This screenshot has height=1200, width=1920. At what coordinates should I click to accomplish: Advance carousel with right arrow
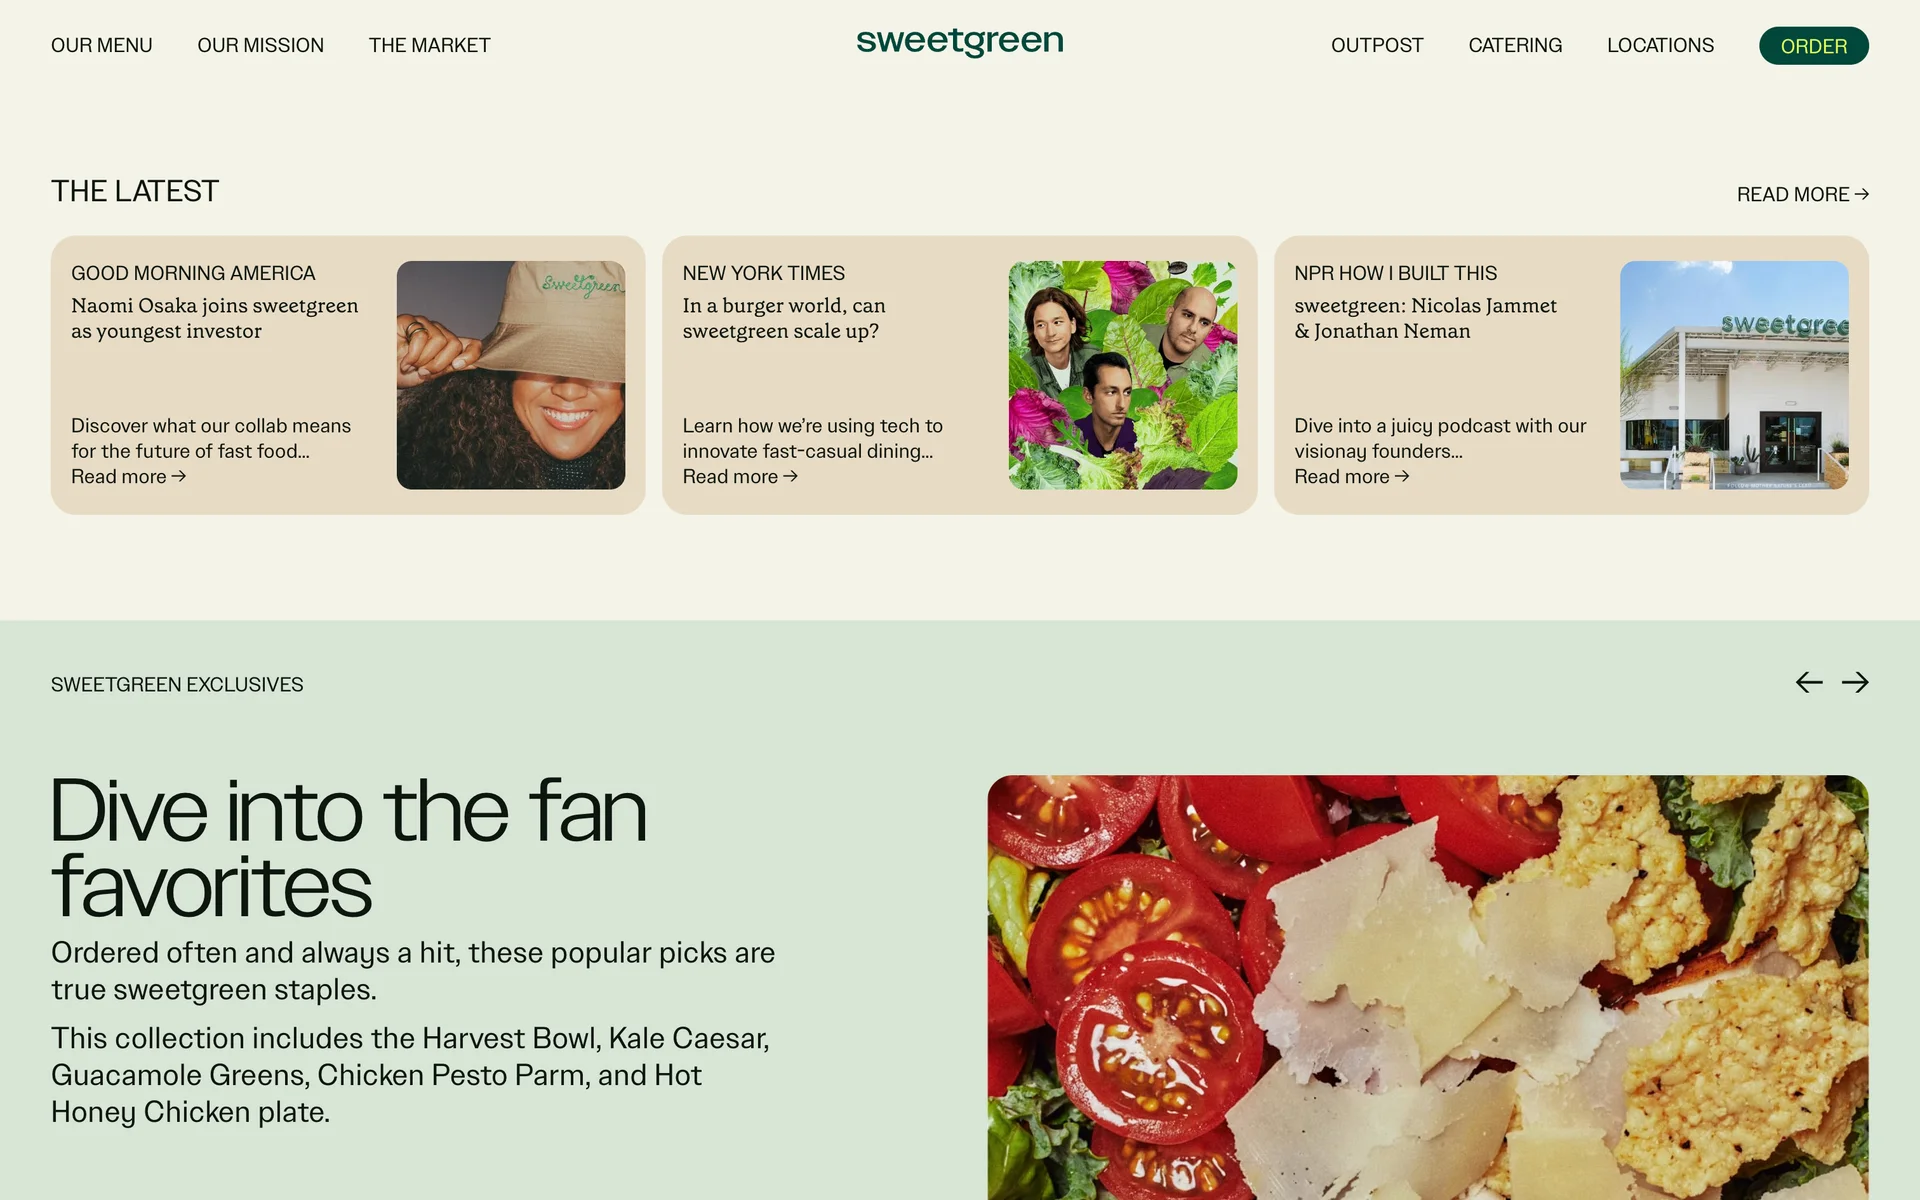pos(1855,683)
